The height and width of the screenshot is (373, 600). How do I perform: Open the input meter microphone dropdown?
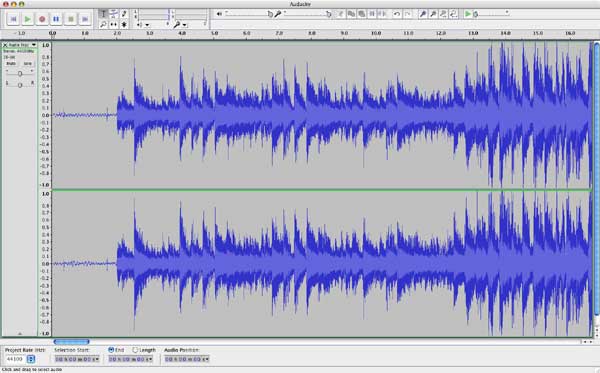(x=180, y=25)
